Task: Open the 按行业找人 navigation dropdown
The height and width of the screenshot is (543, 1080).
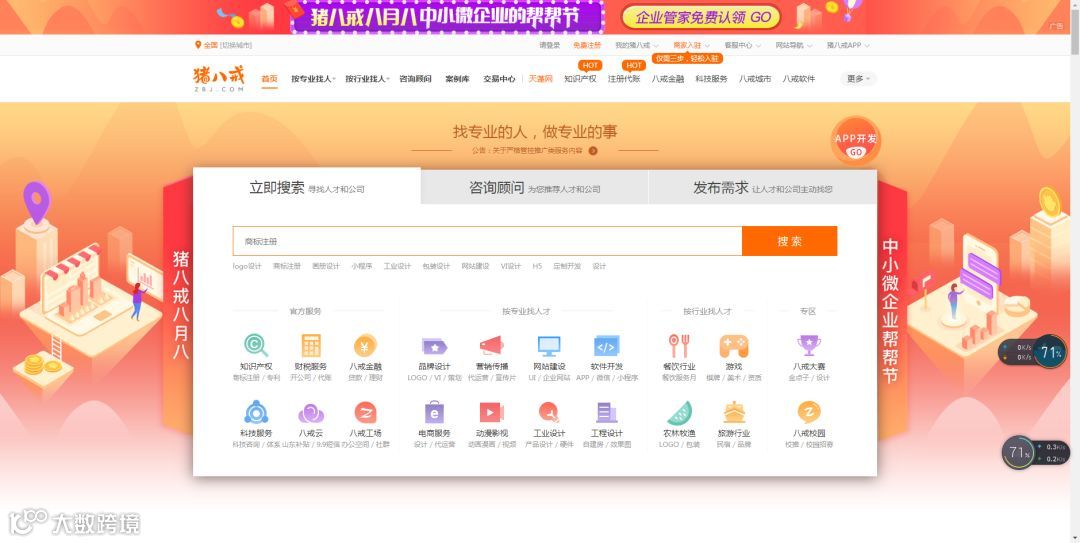Action: (367, 79)
